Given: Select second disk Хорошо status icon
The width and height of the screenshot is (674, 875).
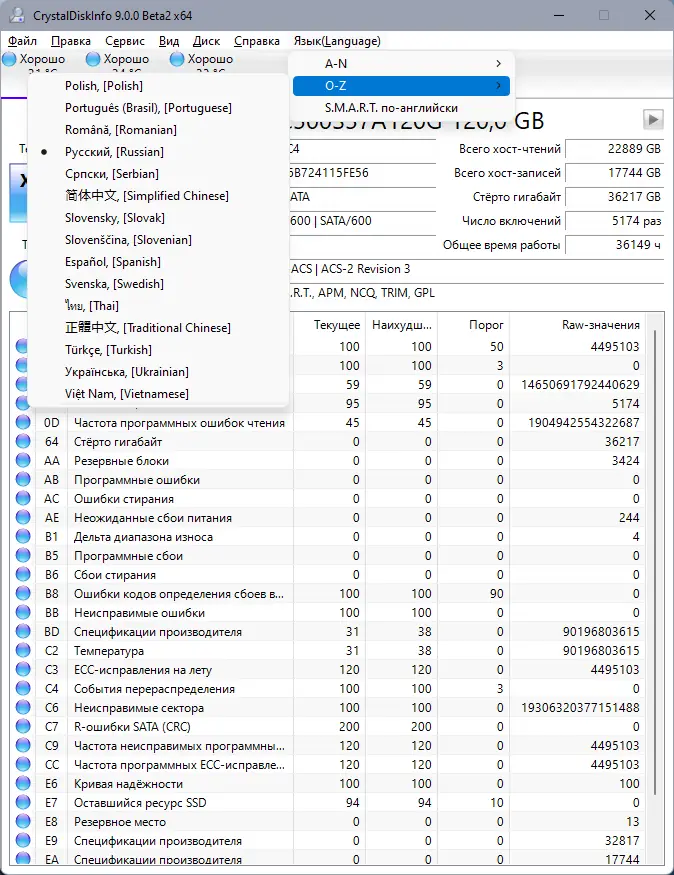Looking at the screenshot, I should click(x=93, y=59).
